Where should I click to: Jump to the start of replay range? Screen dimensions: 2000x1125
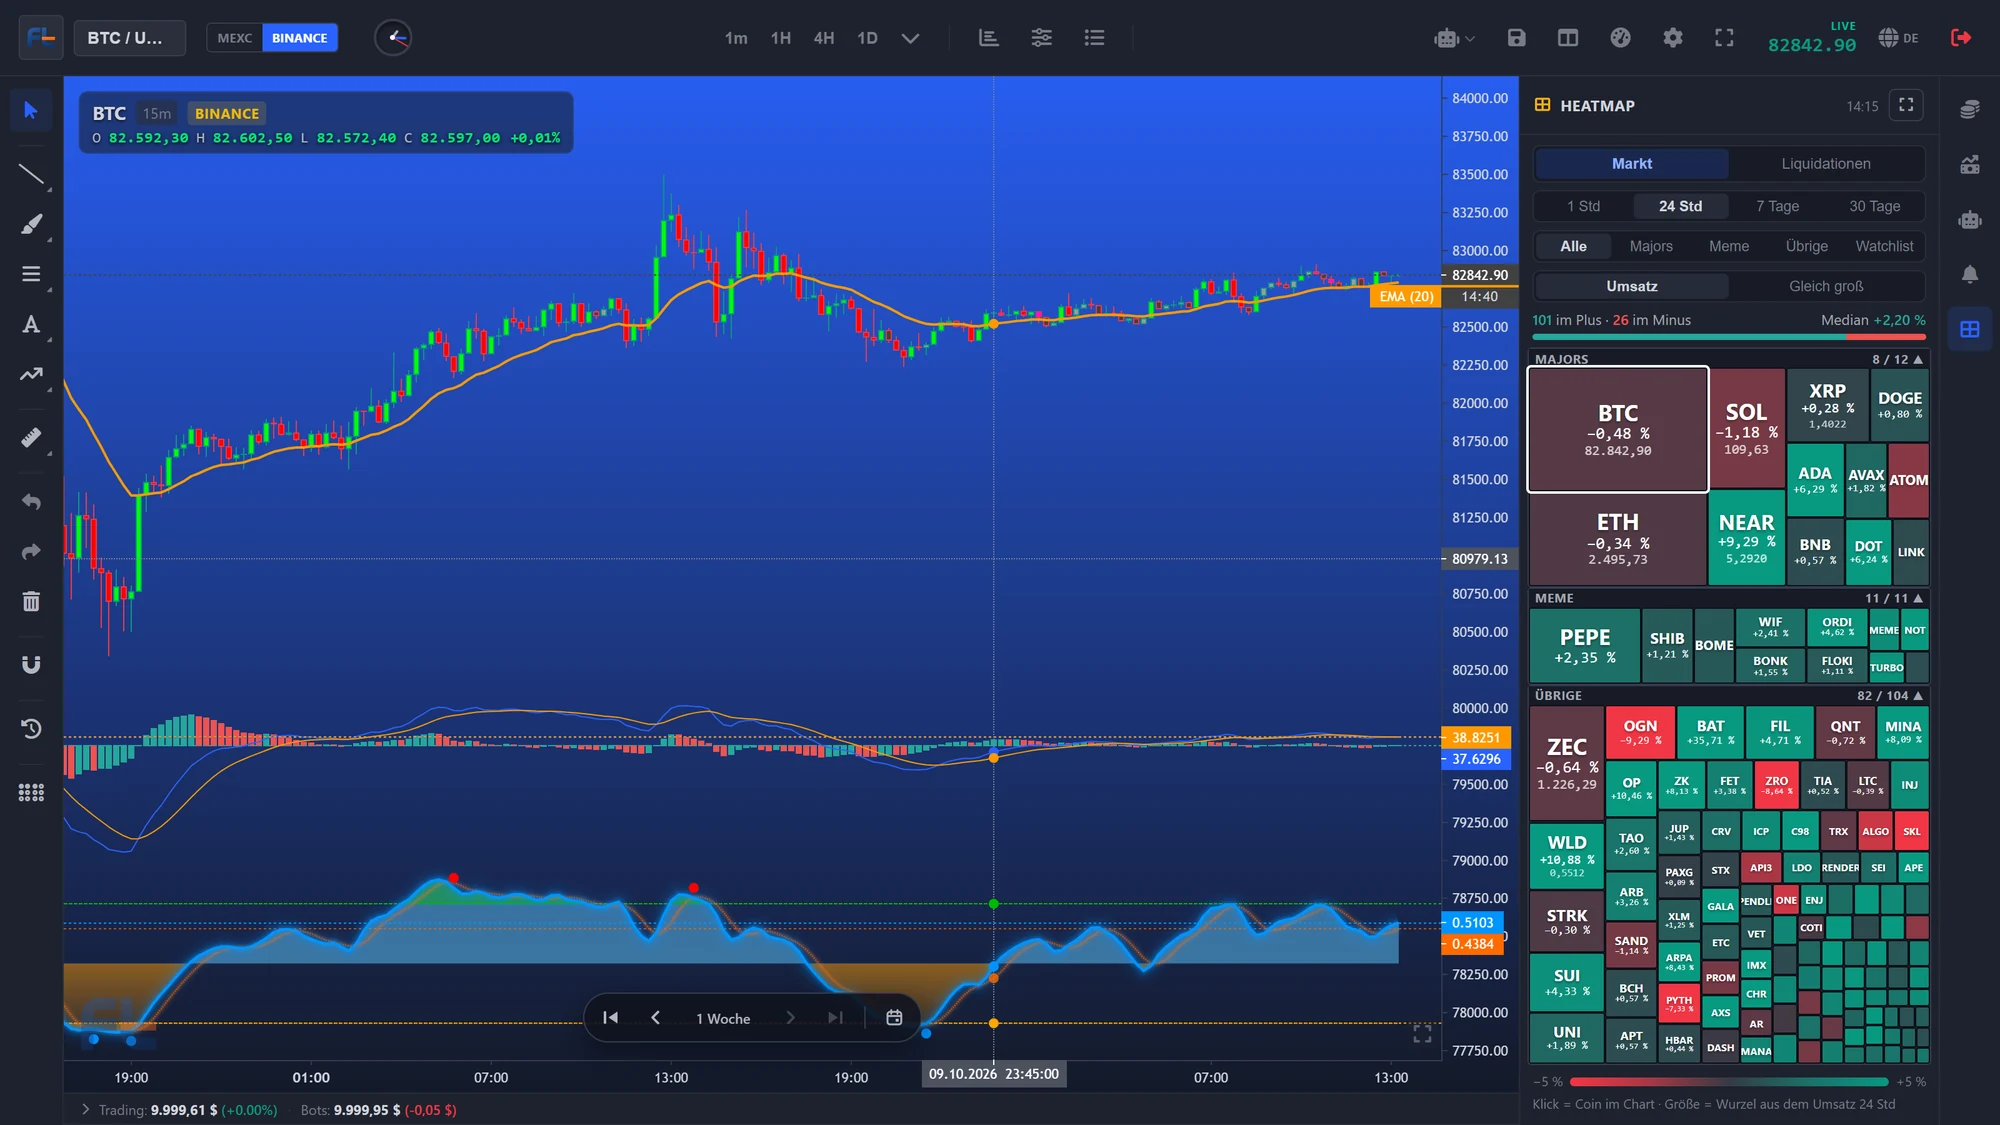pos(610,1018)
